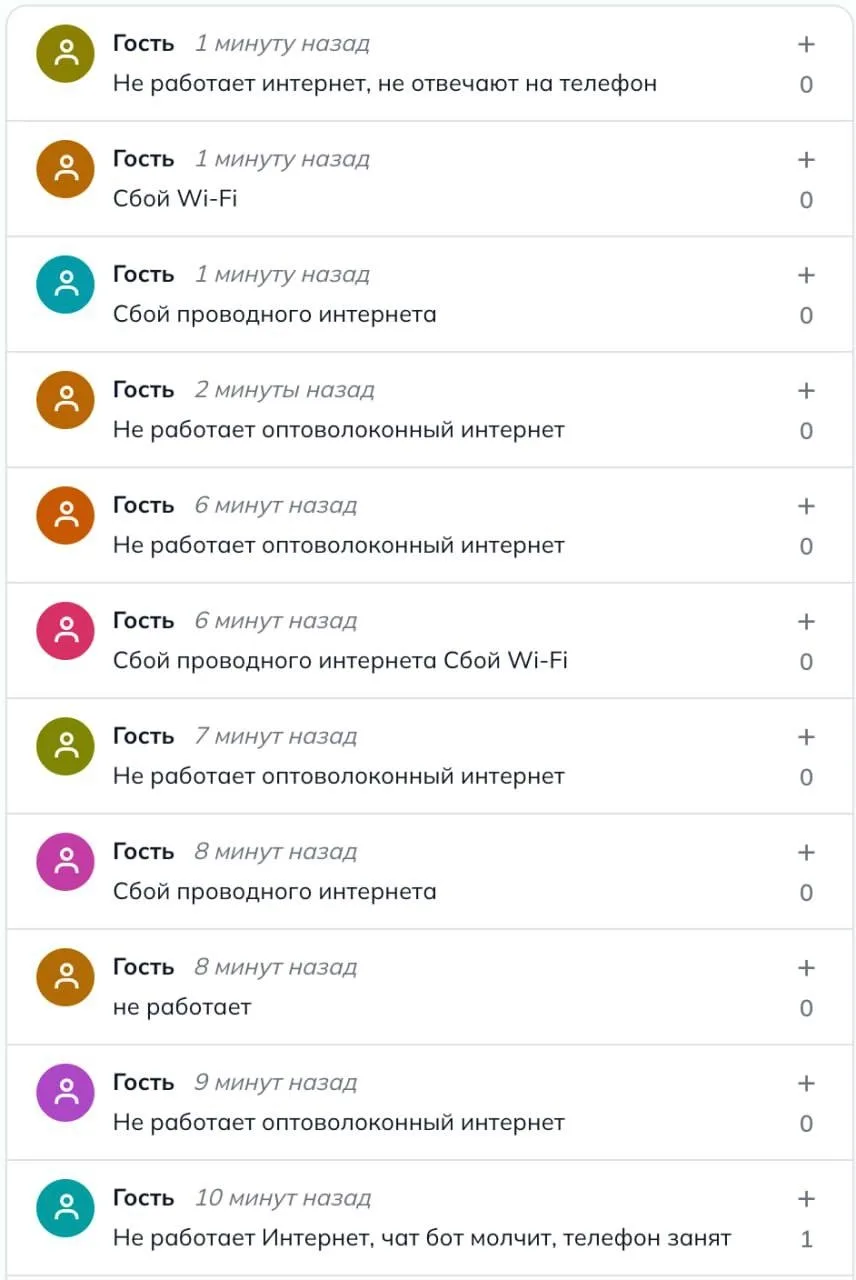Click the '10 минут назад' timestamp
Screen dimensions: 856x1280
[283, 1198]
